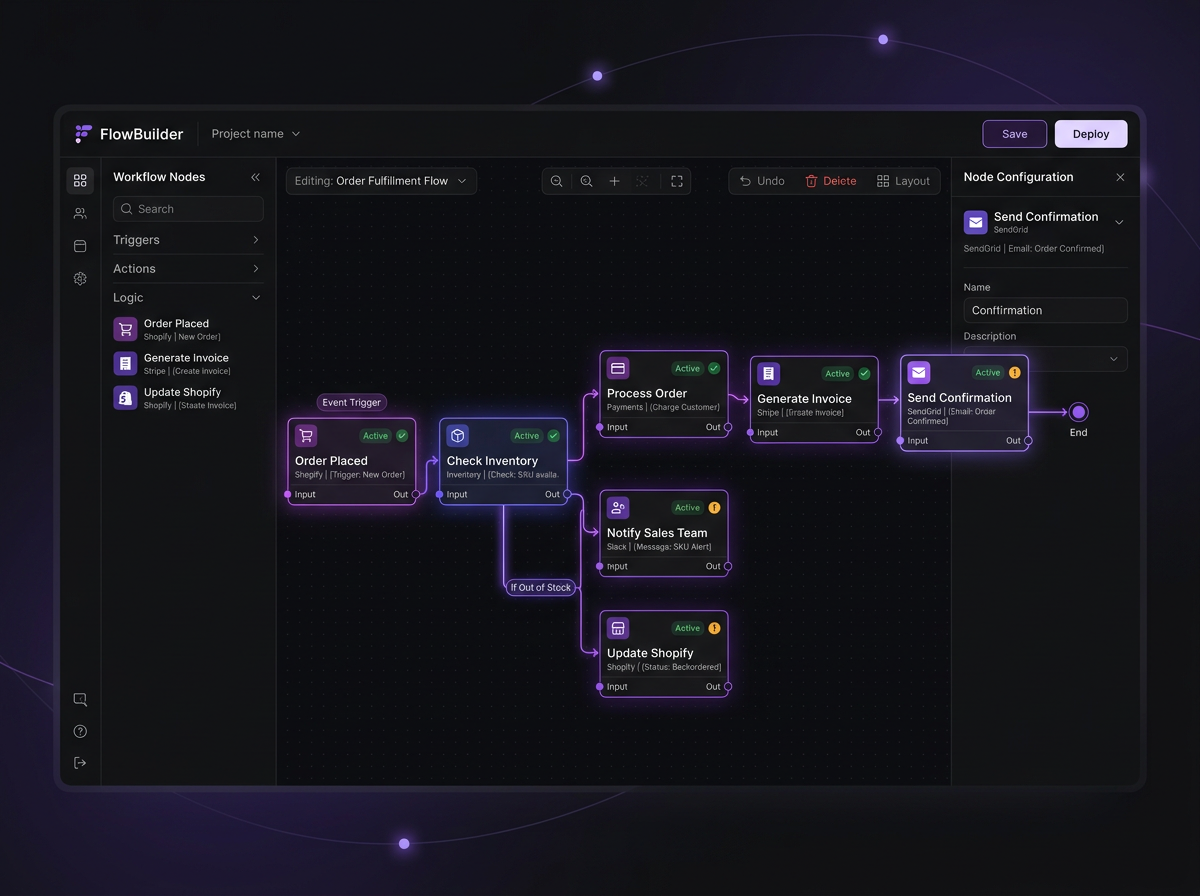
Task: Open the Editing: Order Fulfillment Flow dropdown
Action: [381, 181]
